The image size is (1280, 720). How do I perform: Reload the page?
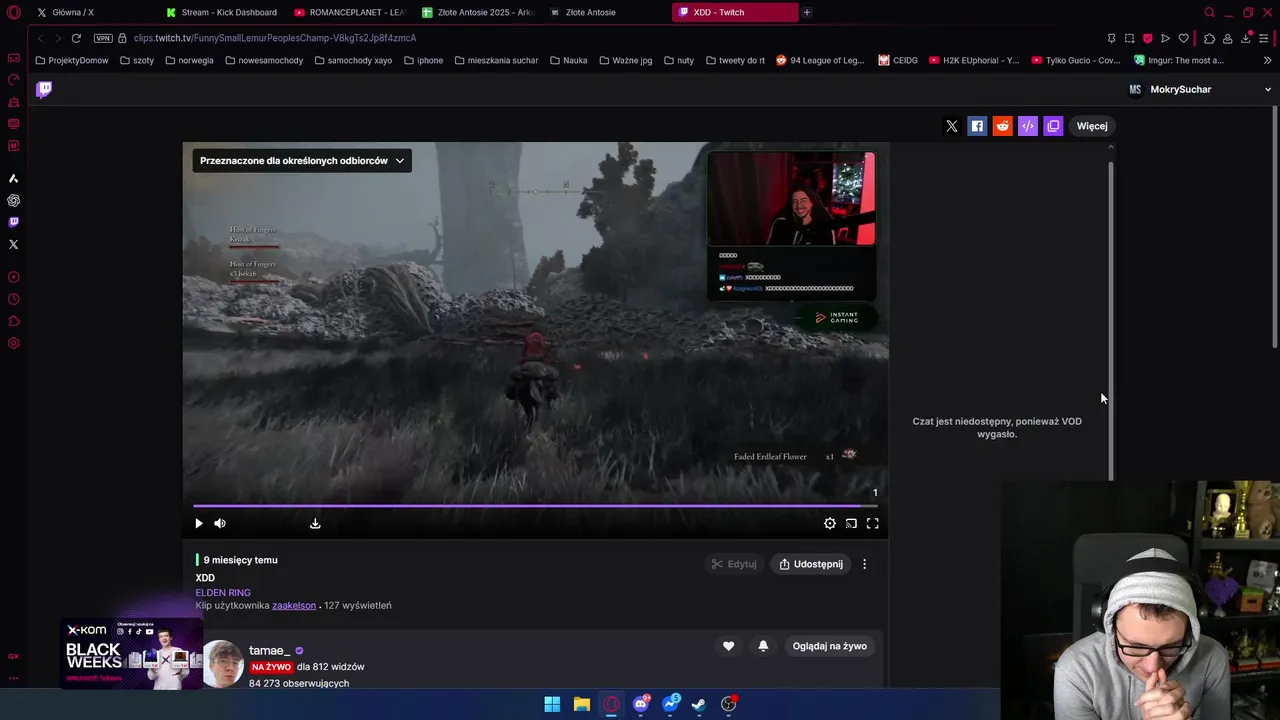pos(76,38)
